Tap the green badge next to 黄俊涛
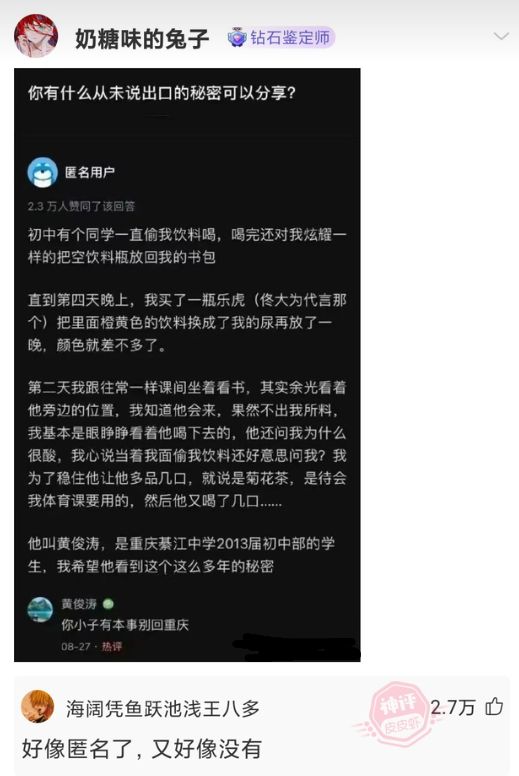 tap(108, 604)
